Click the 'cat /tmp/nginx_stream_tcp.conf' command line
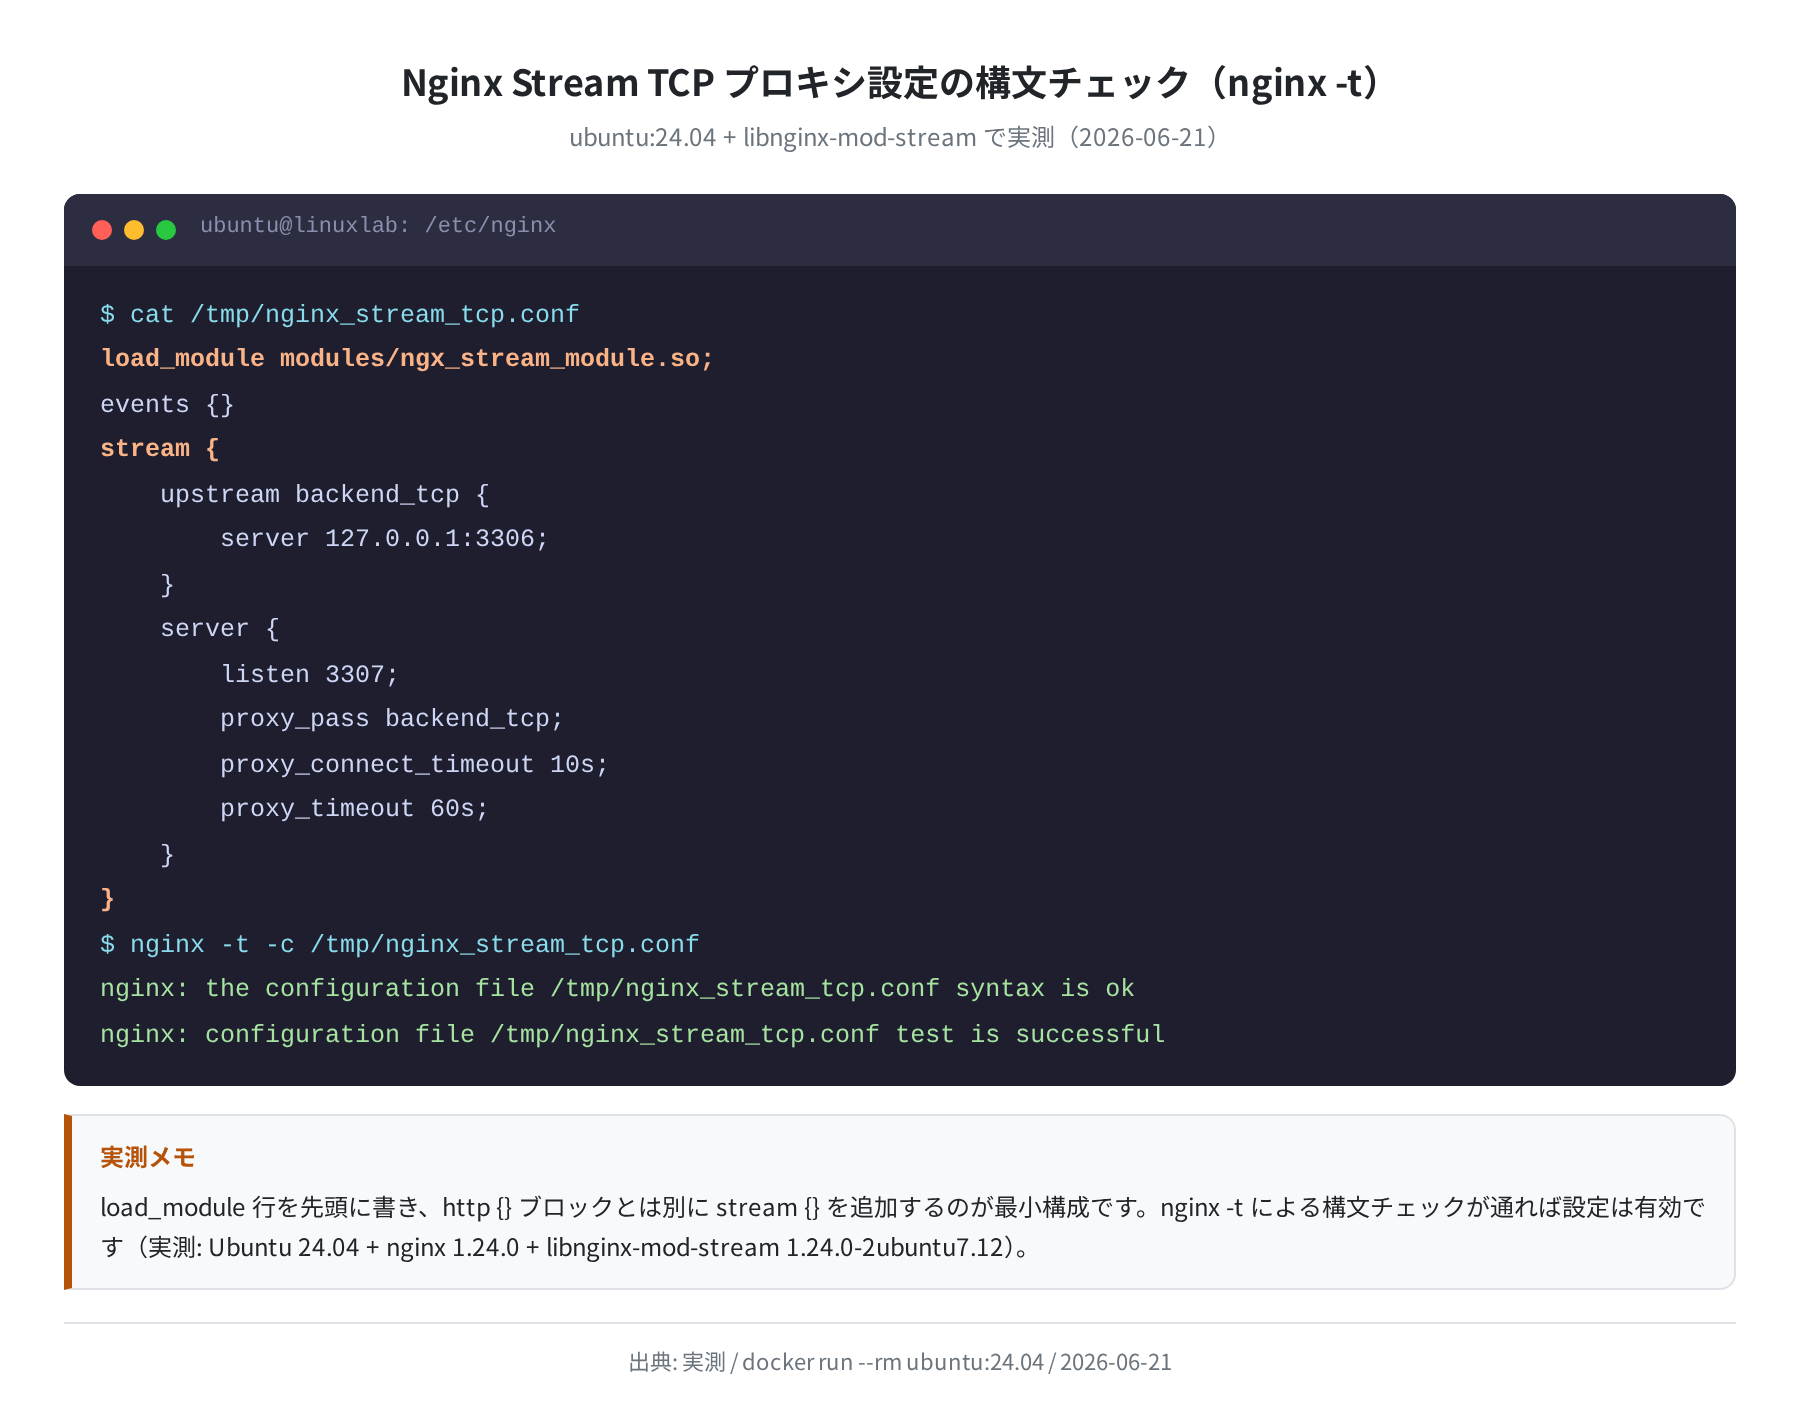Screen dimensions: 1800x1416 tap(340, 314)
